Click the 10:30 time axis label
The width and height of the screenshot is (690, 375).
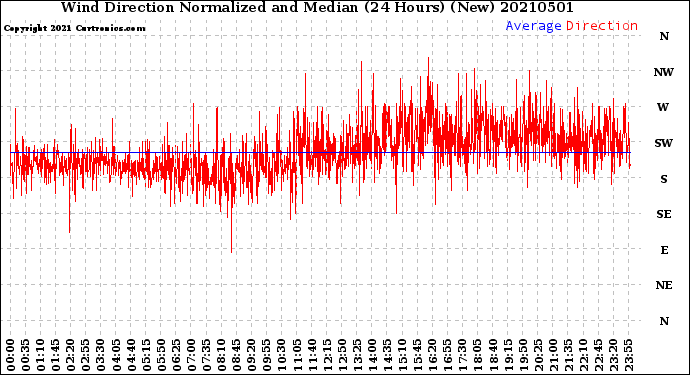282,355
